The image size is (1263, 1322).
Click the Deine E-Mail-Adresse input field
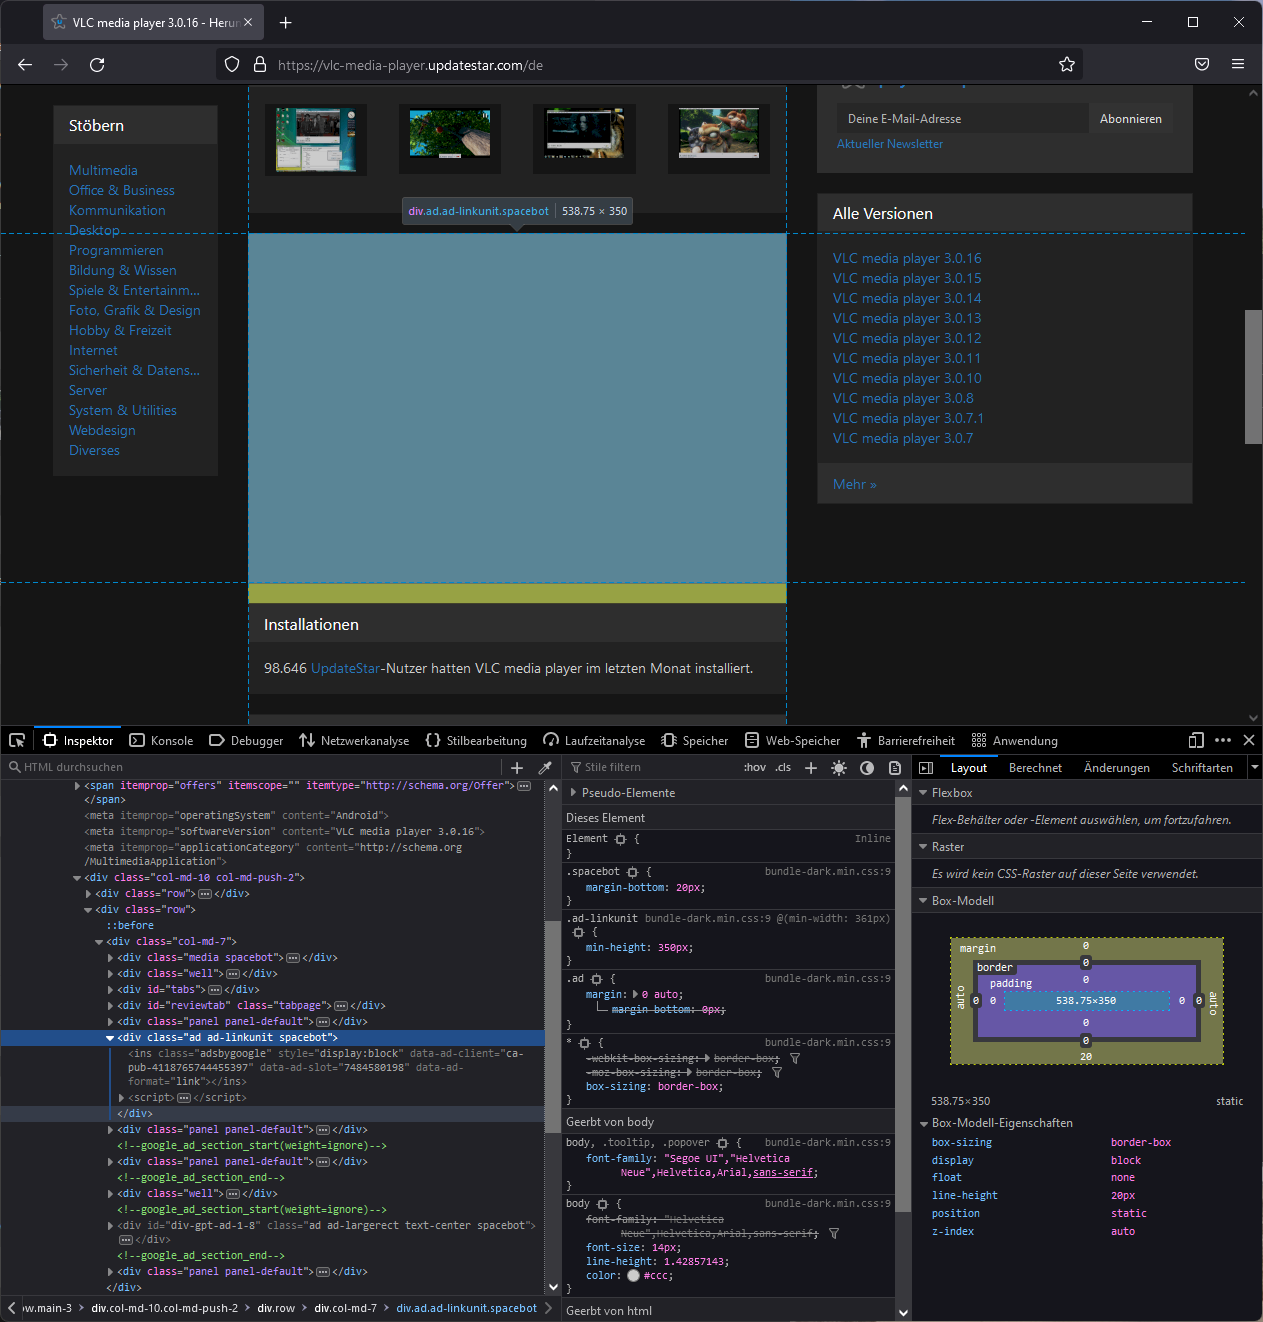pyautogui.click(x=961, y=119)
